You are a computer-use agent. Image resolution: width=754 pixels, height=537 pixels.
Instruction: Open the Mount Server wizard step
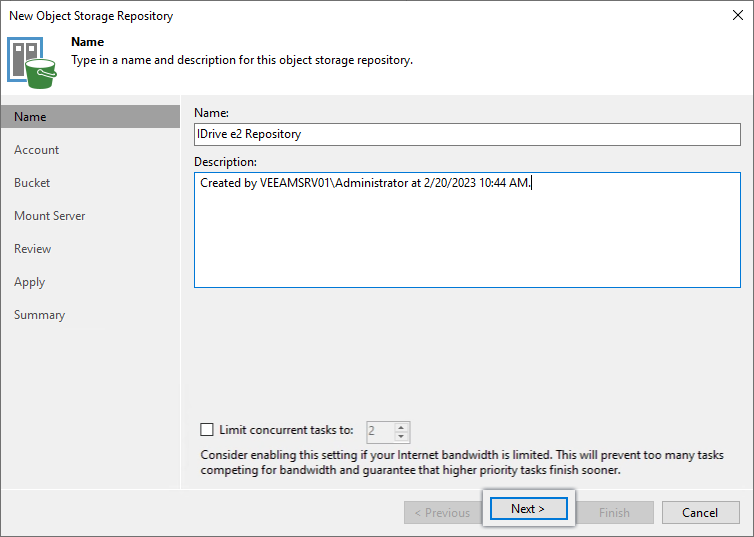tap(50, 216)
